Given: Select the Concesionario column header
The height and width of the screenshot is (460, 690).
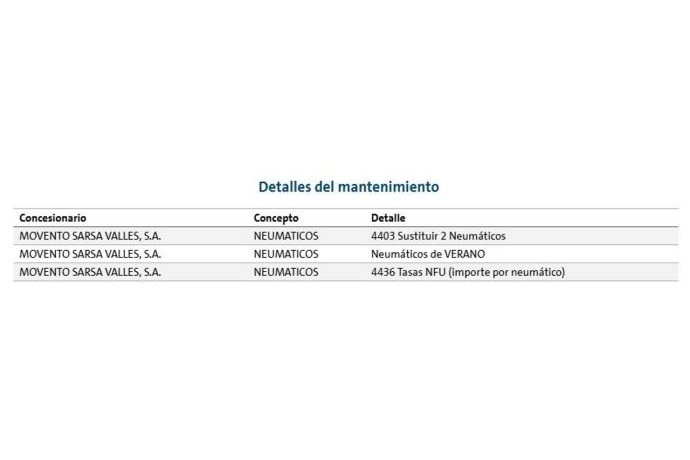Looking at the screenshot, I should (x=53, y=218).
